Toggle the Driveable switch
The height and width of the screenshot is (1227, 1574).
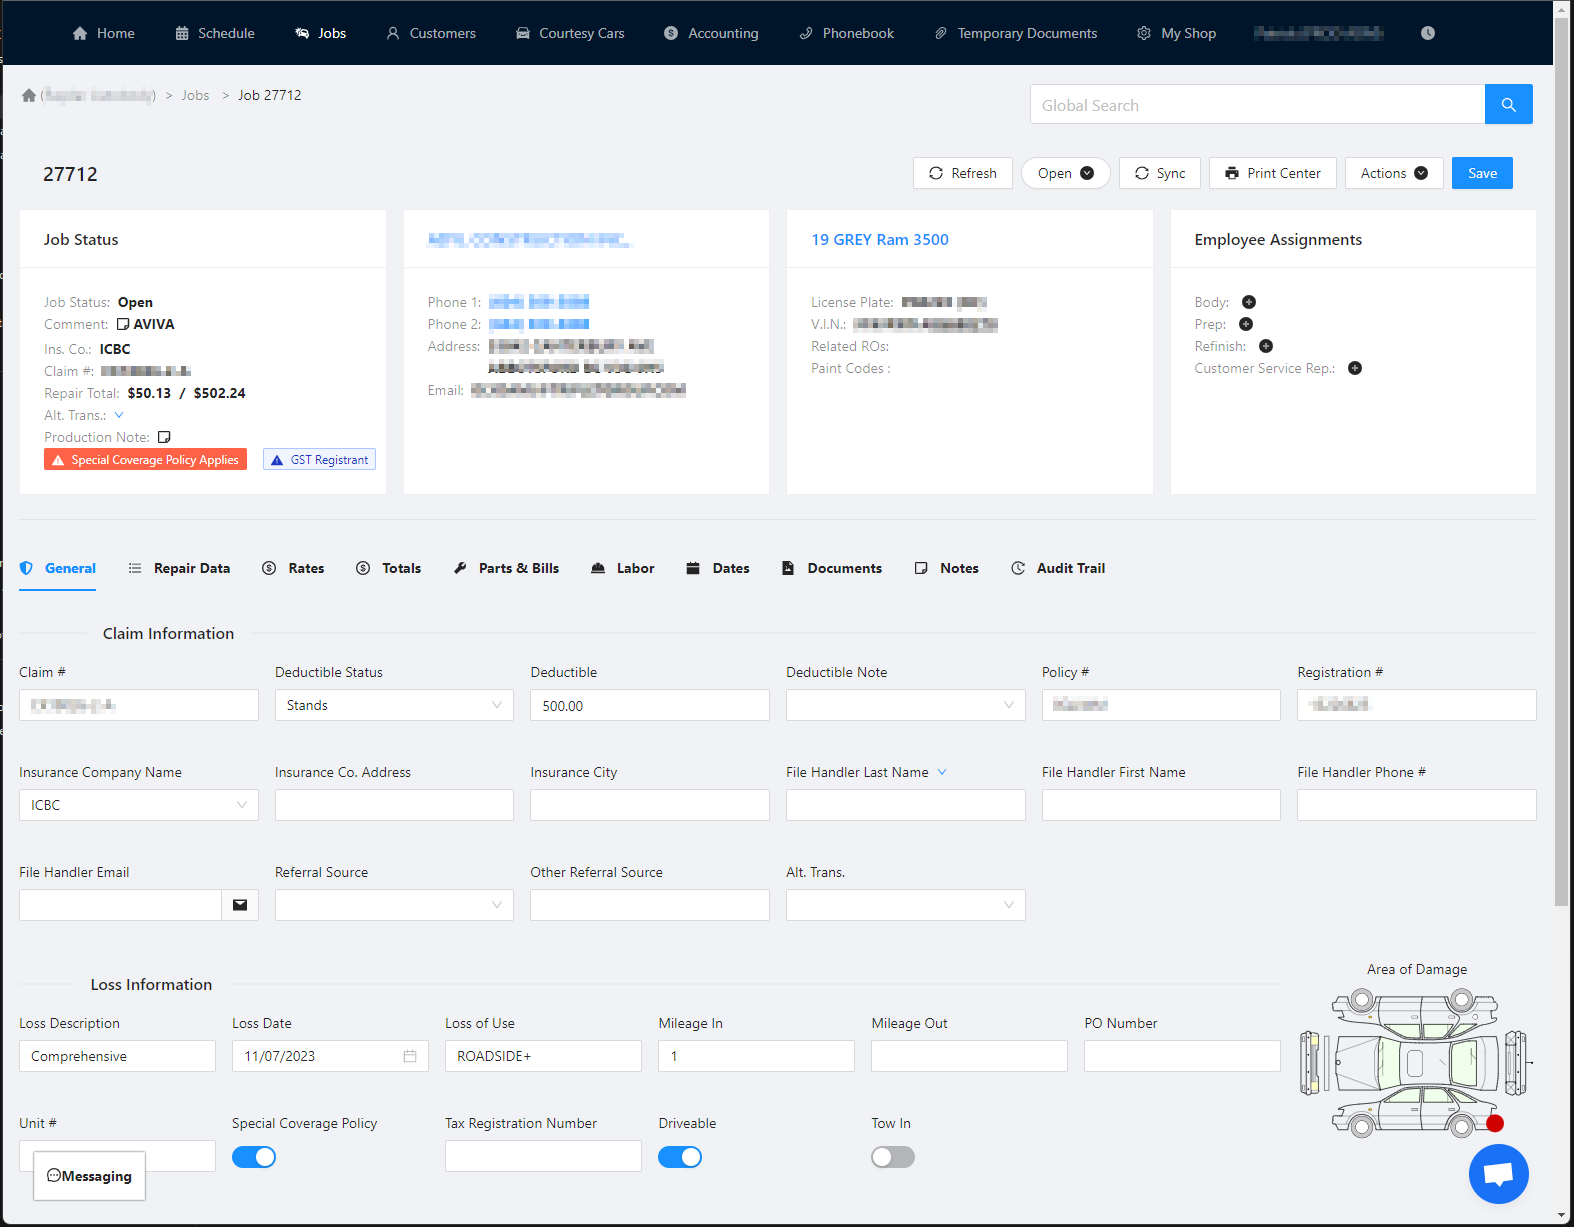[x=680, y=1157]
